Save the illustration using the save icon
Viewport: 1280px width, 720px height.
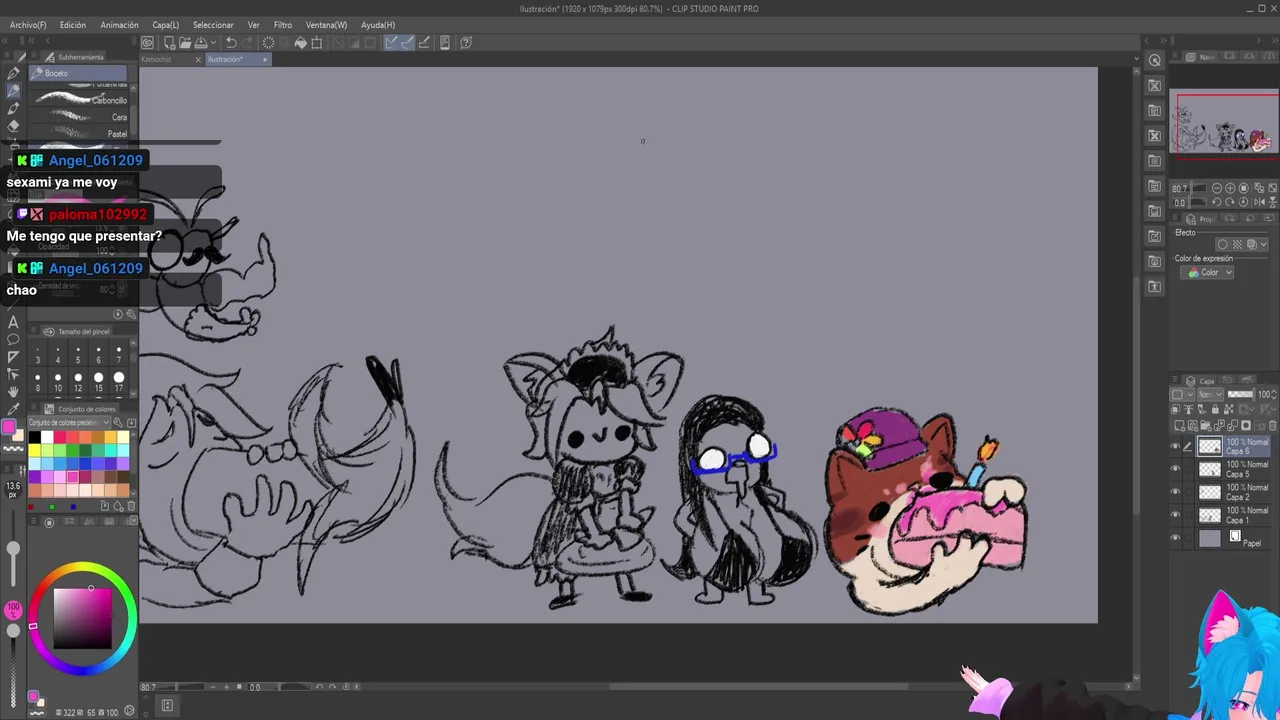click(x=200, y=43)
